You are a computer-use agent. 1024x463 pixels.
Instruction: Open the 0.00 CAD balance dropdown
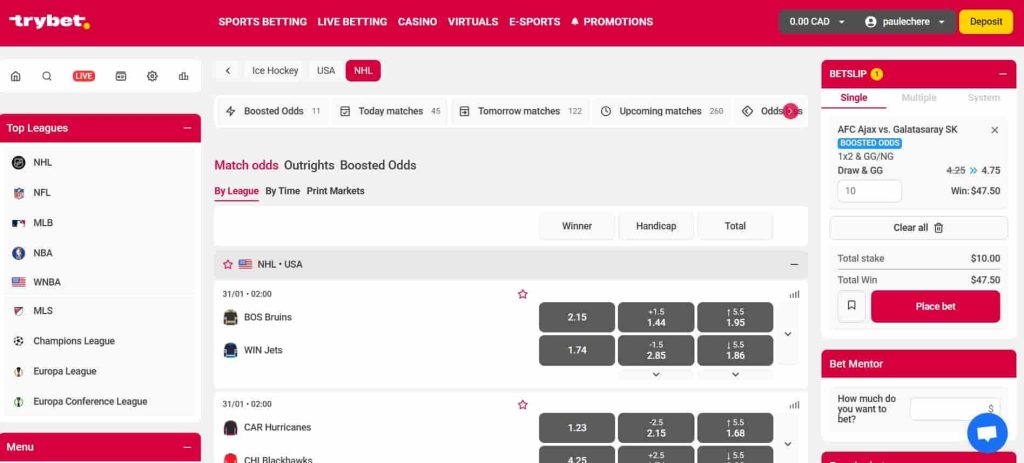(818, 22)
